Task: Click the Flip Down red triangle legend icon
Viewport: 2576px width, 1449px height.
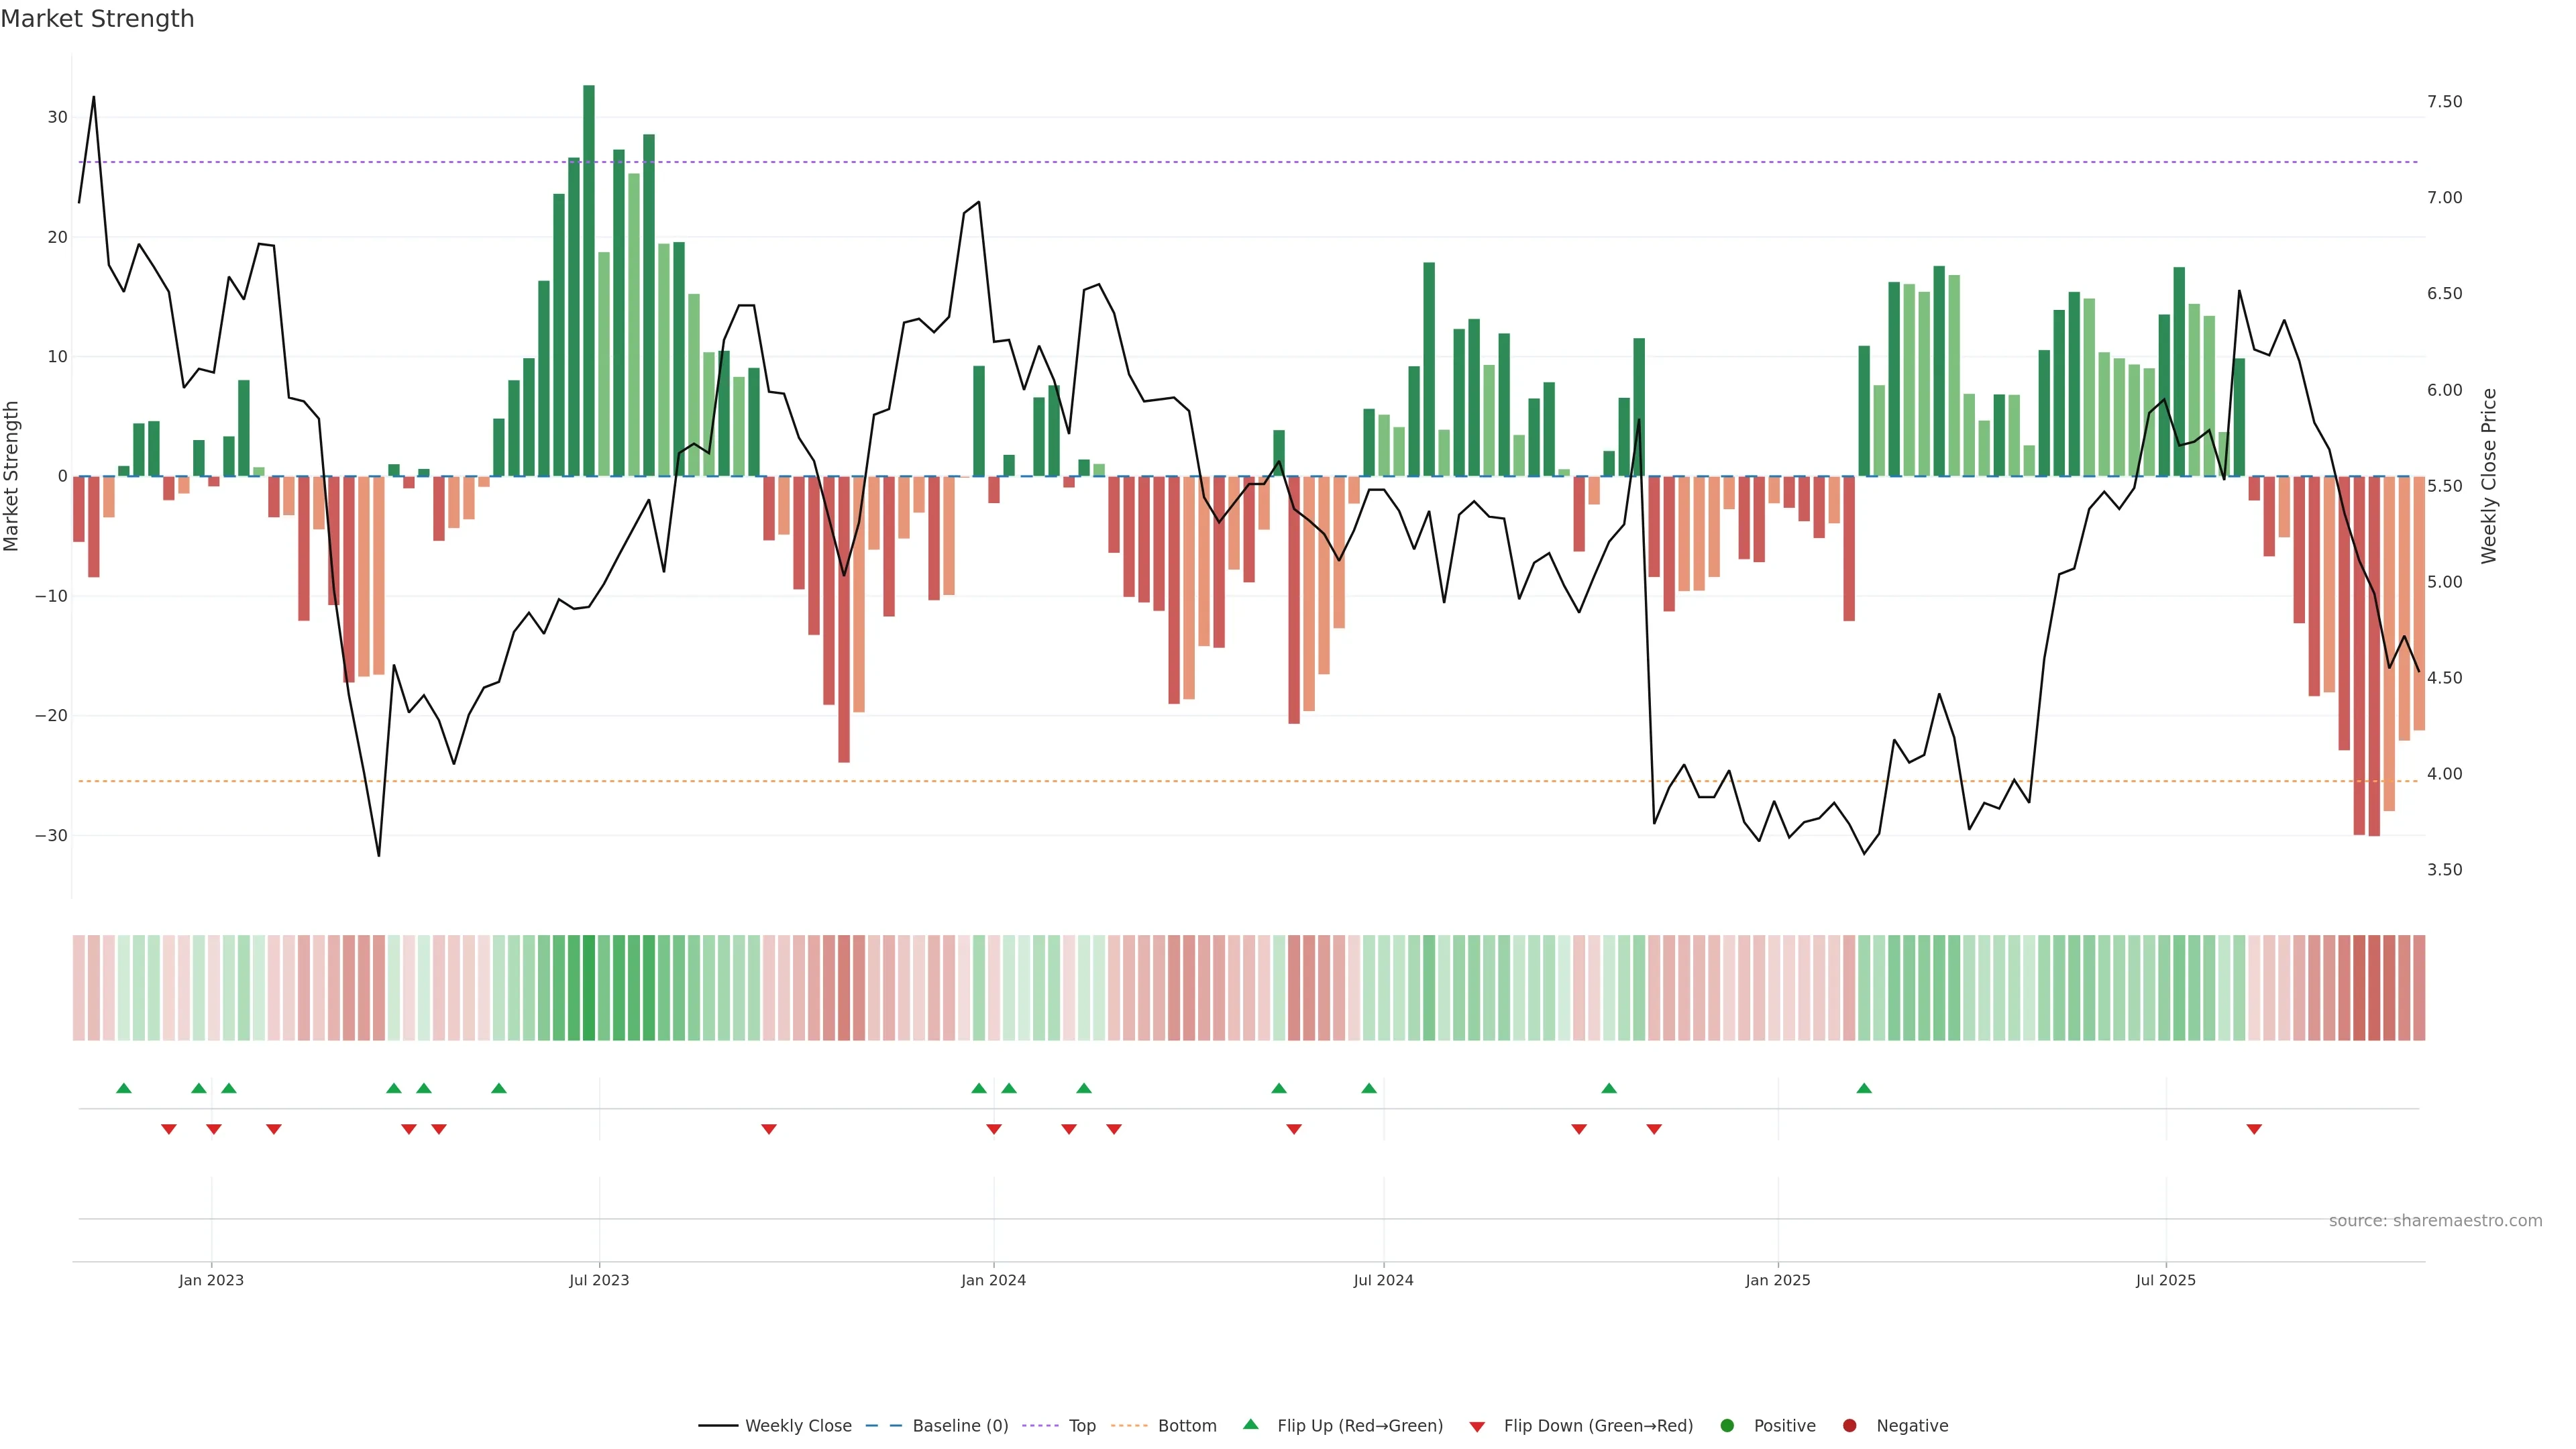Action: (1477, 1427)
